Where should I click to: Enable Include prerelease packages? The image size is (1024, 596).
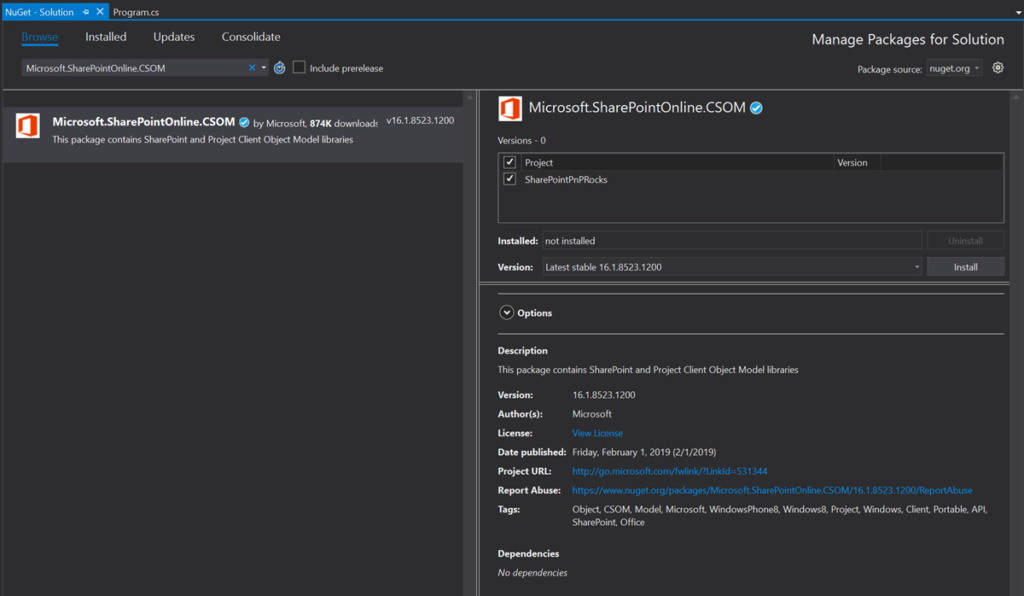pos(299,67)
